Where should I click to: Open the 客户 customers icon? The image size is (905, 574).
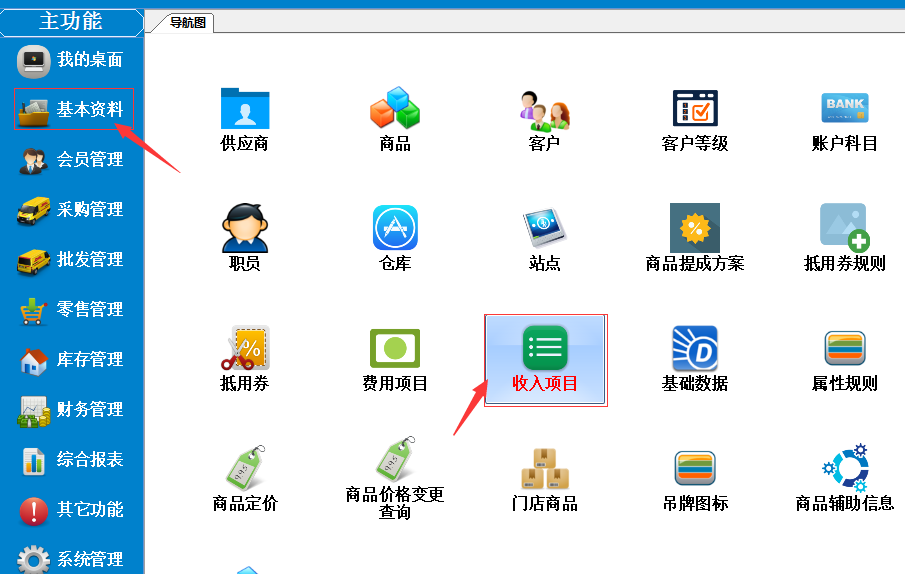[544, 110]
